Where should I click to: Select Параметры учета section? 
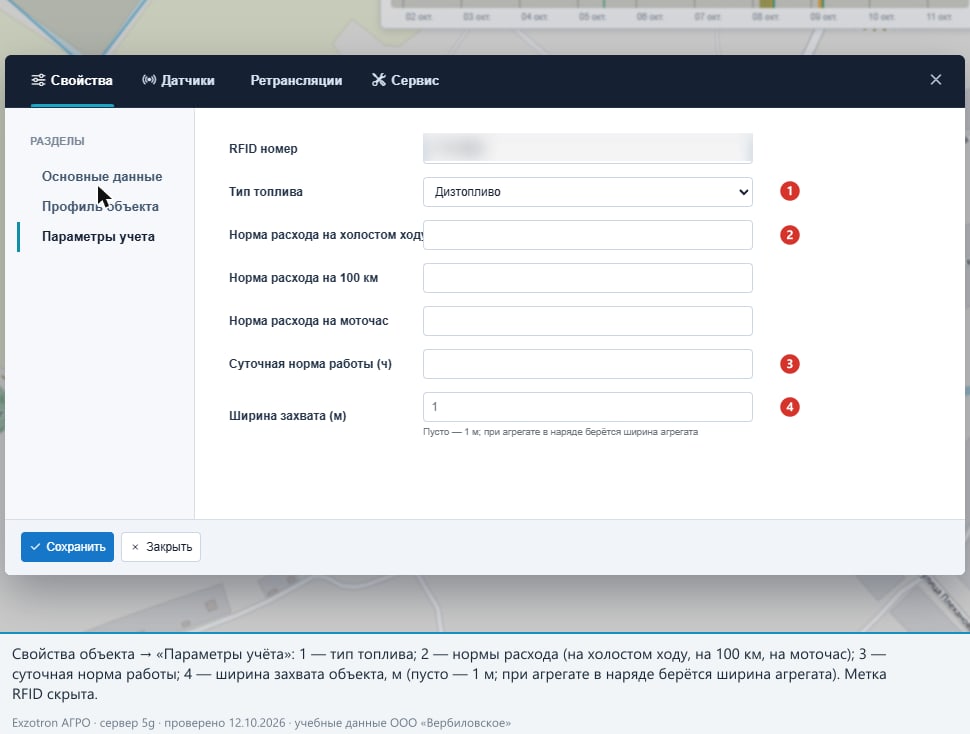pyautogui.click(x=98, y=237)
